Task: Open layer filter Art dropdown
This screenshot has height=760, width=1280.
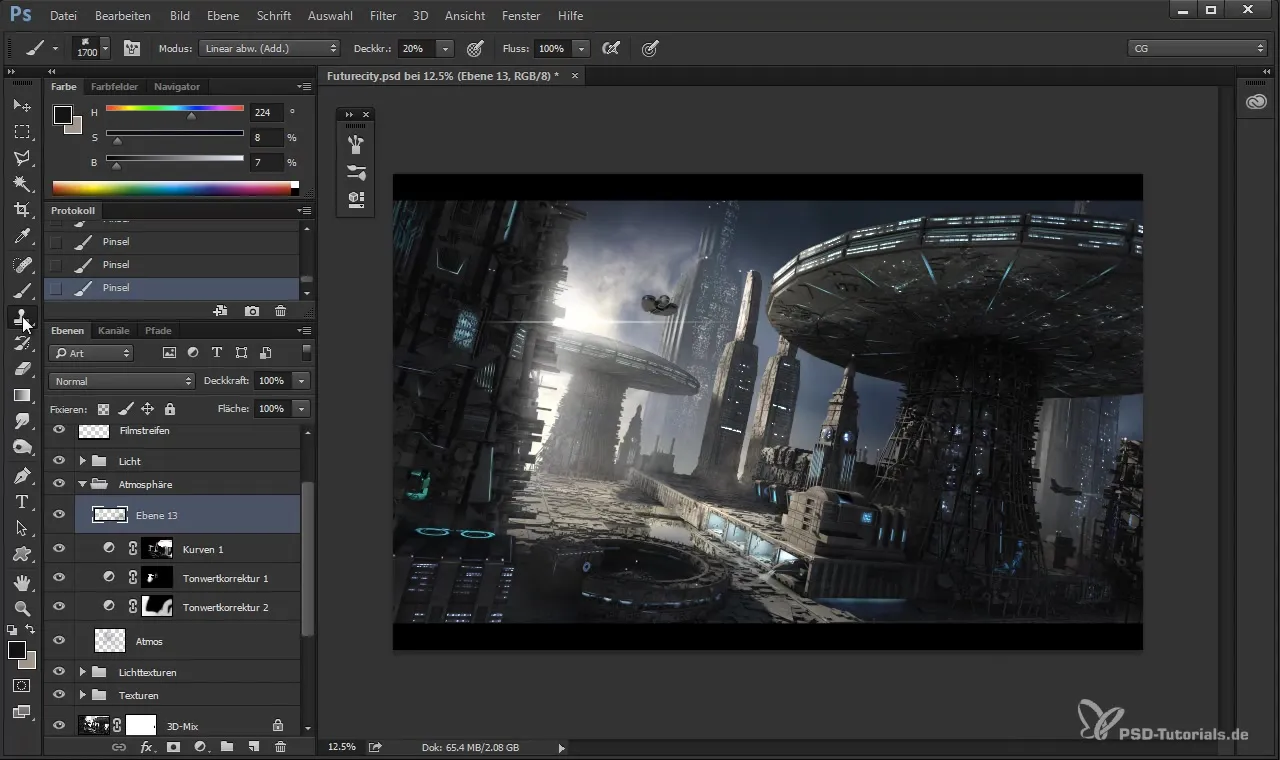Action: [x=91, y=353]
